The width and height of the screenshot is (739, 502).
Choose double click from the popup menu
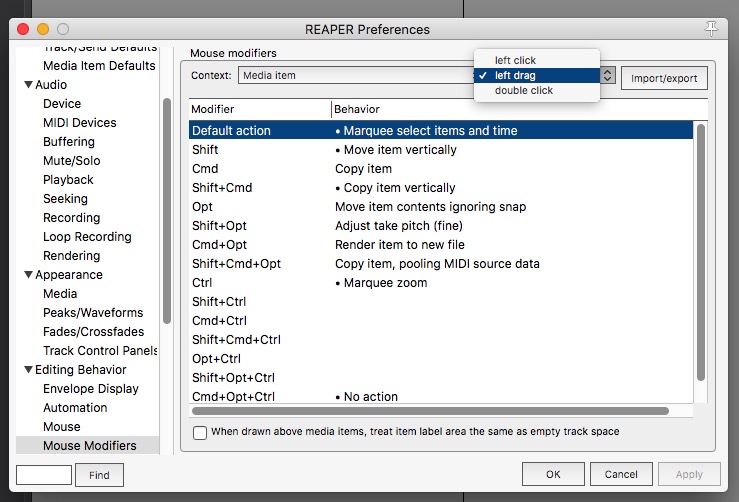[x=536, y=91]
